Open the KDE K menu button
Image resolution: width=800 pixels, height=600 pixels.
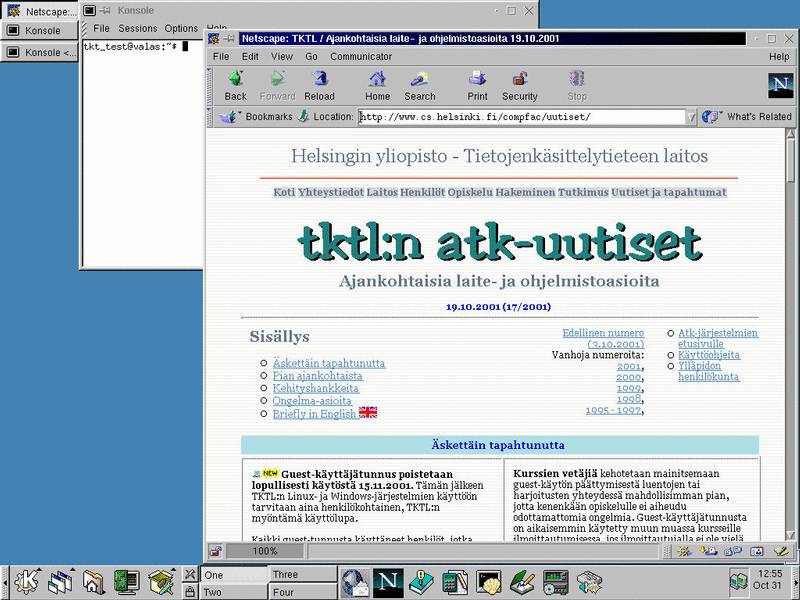26,582
